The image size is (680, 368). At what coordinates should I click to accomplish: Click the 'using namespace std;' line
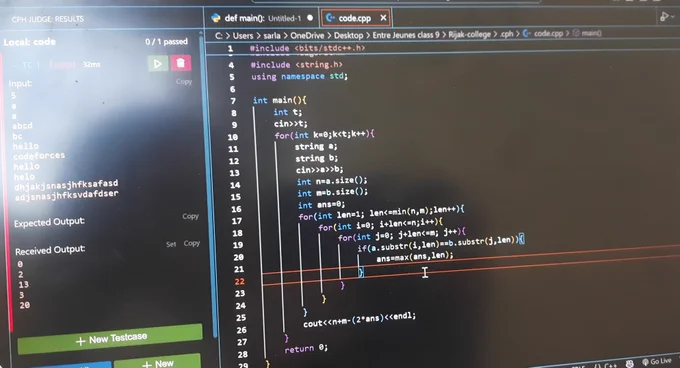(x=299, y=76)
